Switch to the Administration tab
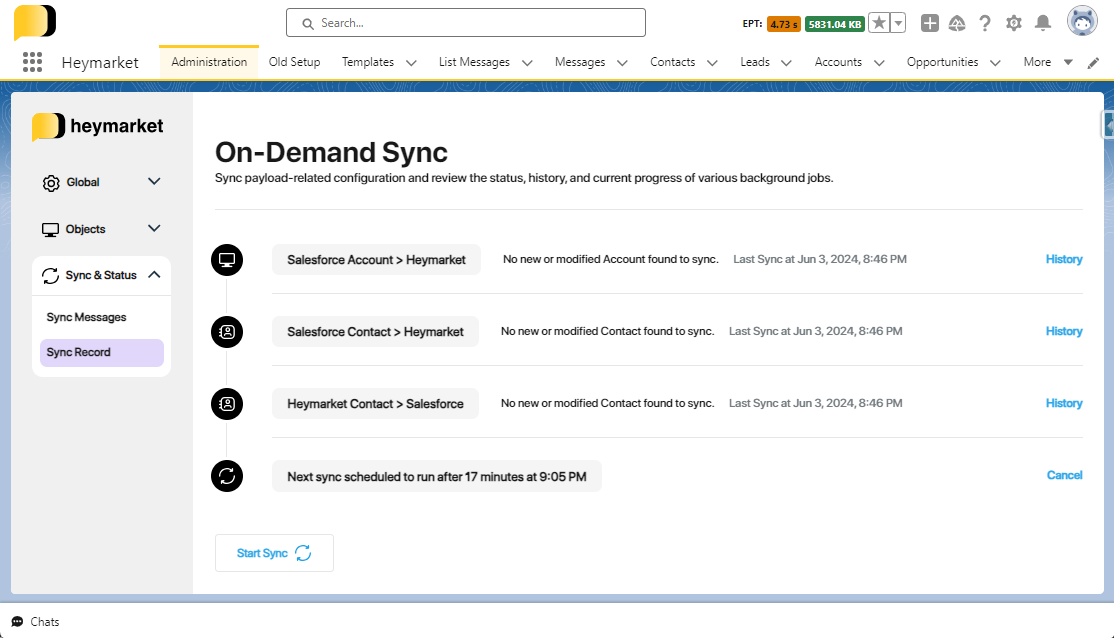The width and height of the screenshot is (1114, 638). point(209,62)
